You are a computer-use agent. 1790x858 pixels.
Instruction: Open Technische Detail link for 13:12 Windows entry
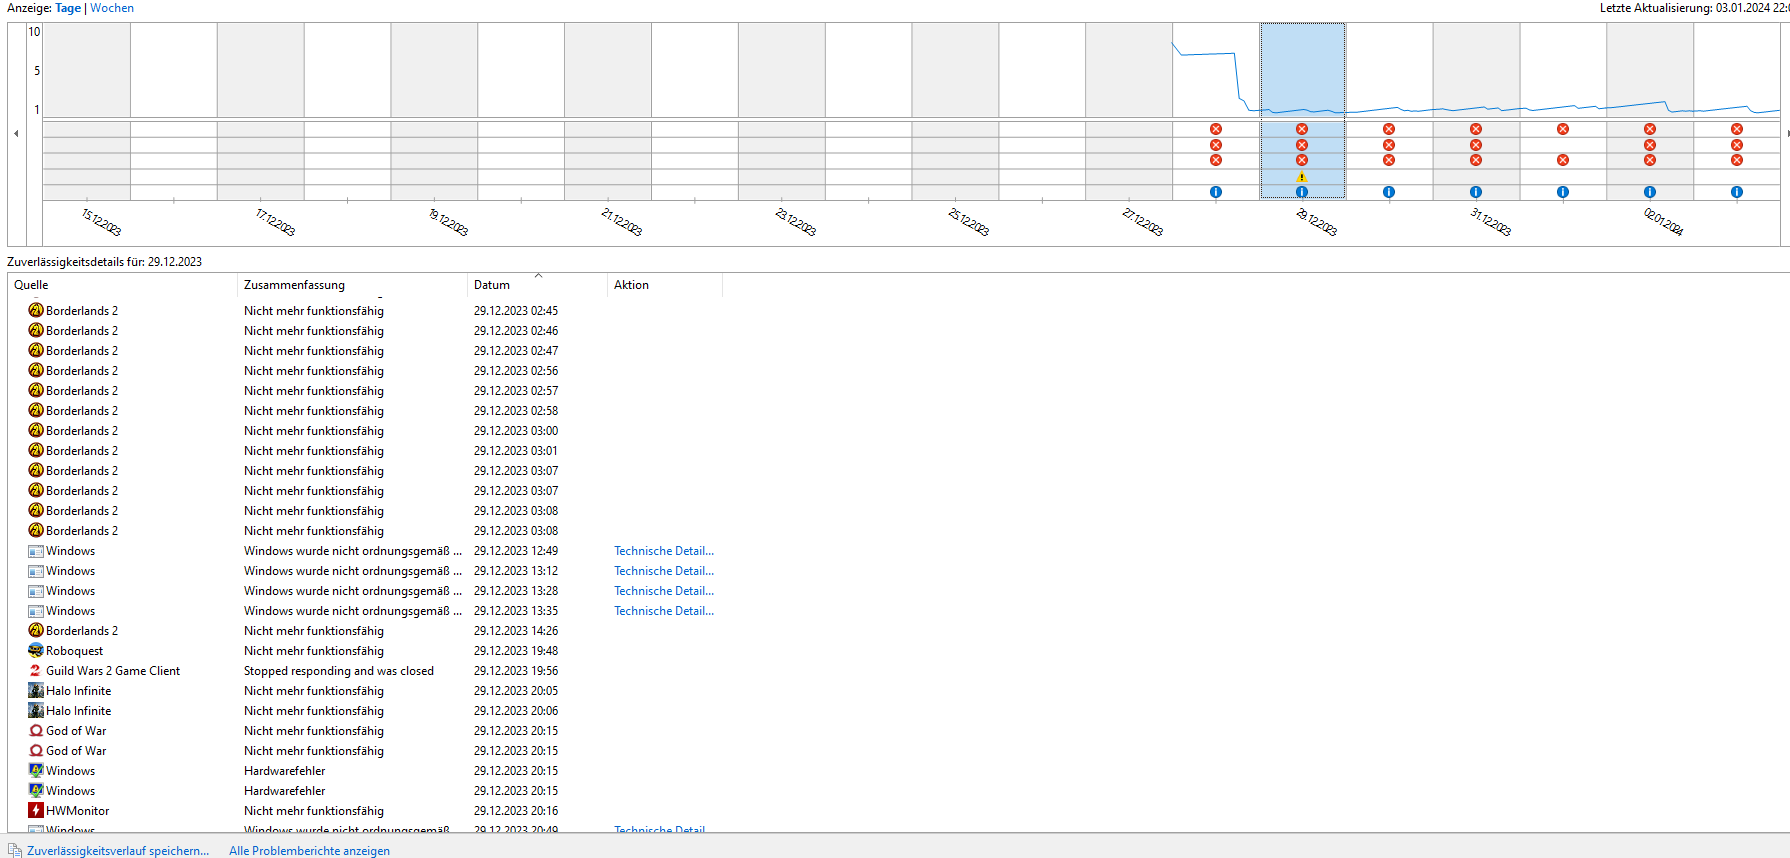[x=664, y=571]
